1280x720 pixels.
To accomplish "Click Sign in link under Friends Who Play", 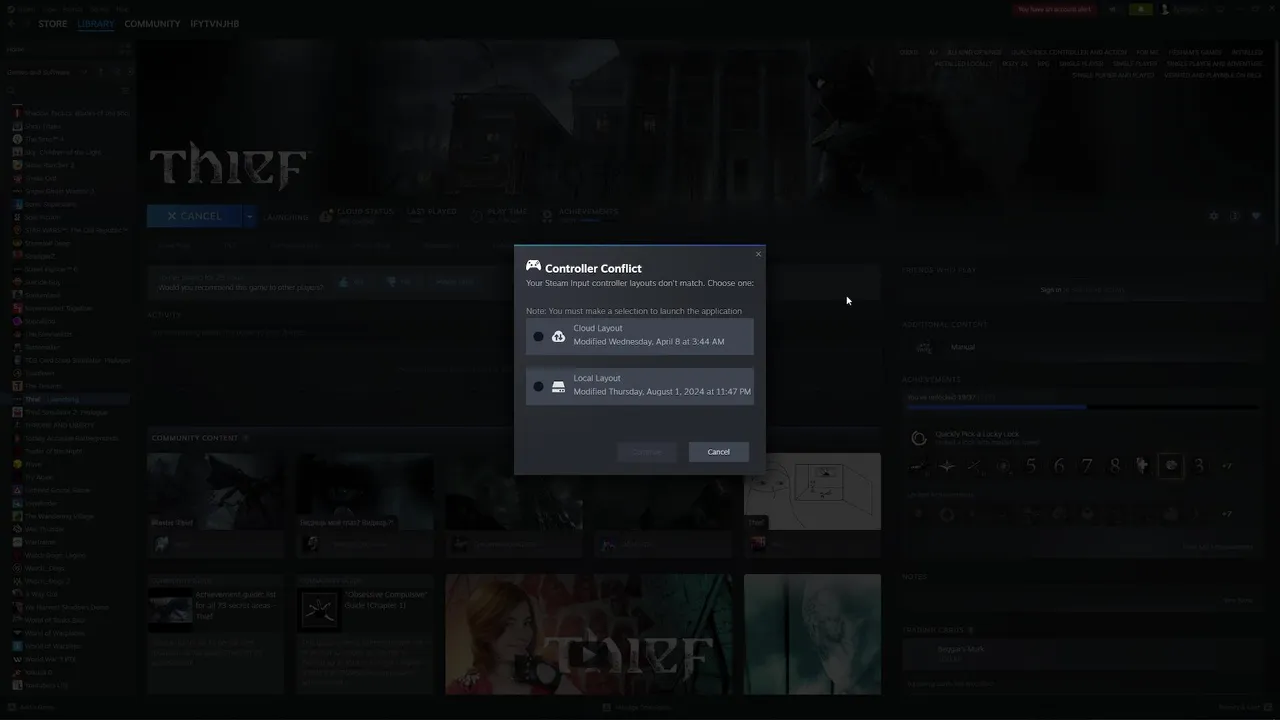I will [1050, 290].
